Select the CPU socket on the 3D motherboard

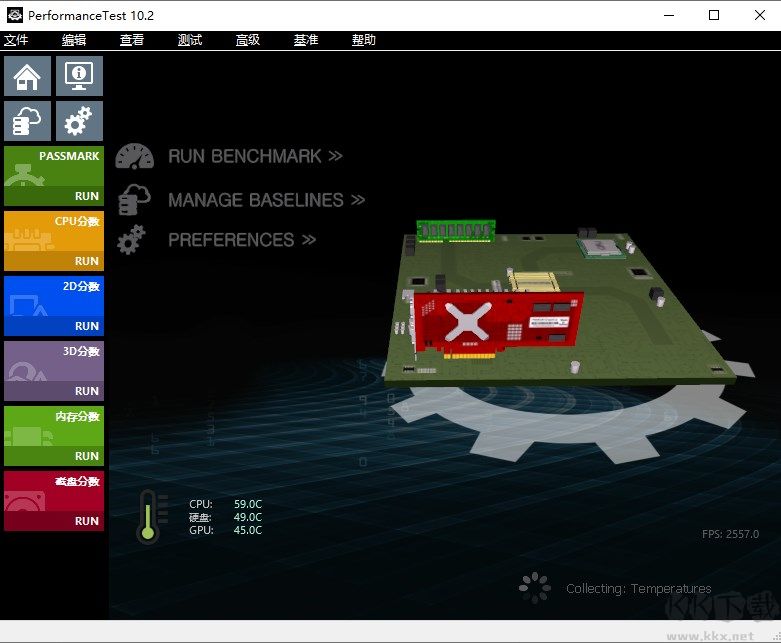tap(601, 247)
